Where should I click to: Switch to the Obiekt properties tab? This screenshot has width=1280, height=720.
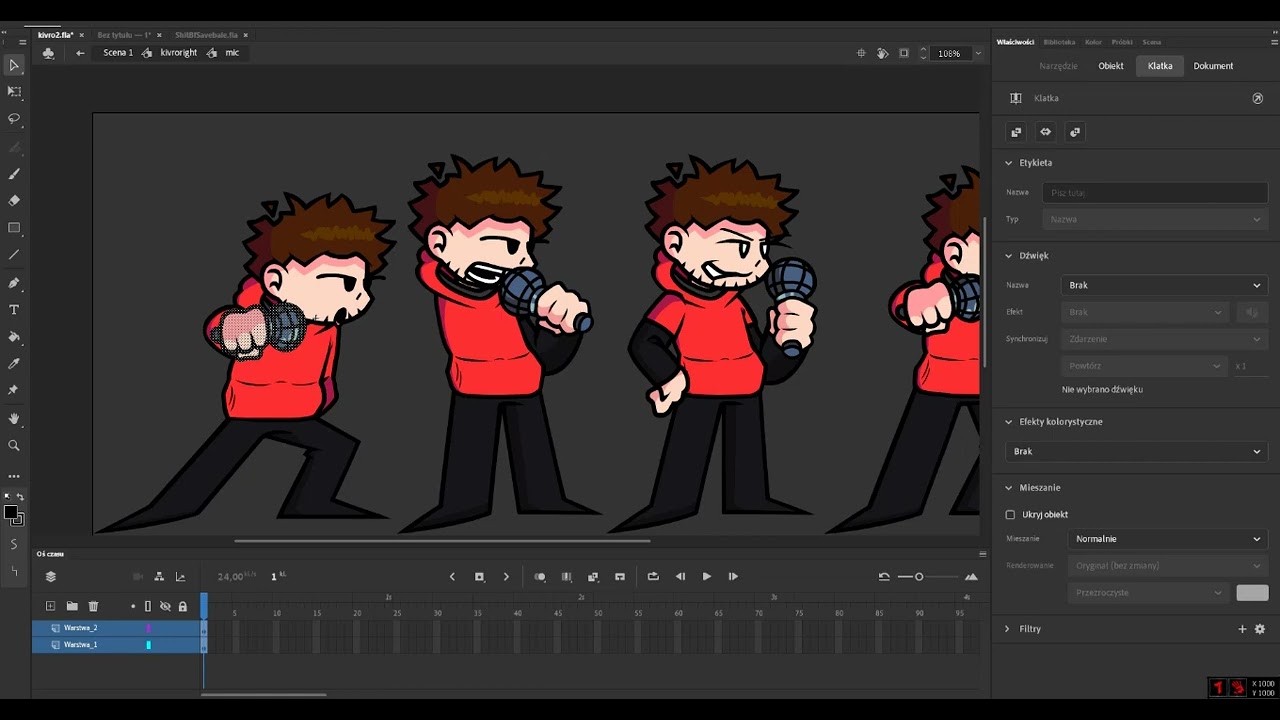point(1111,66)
